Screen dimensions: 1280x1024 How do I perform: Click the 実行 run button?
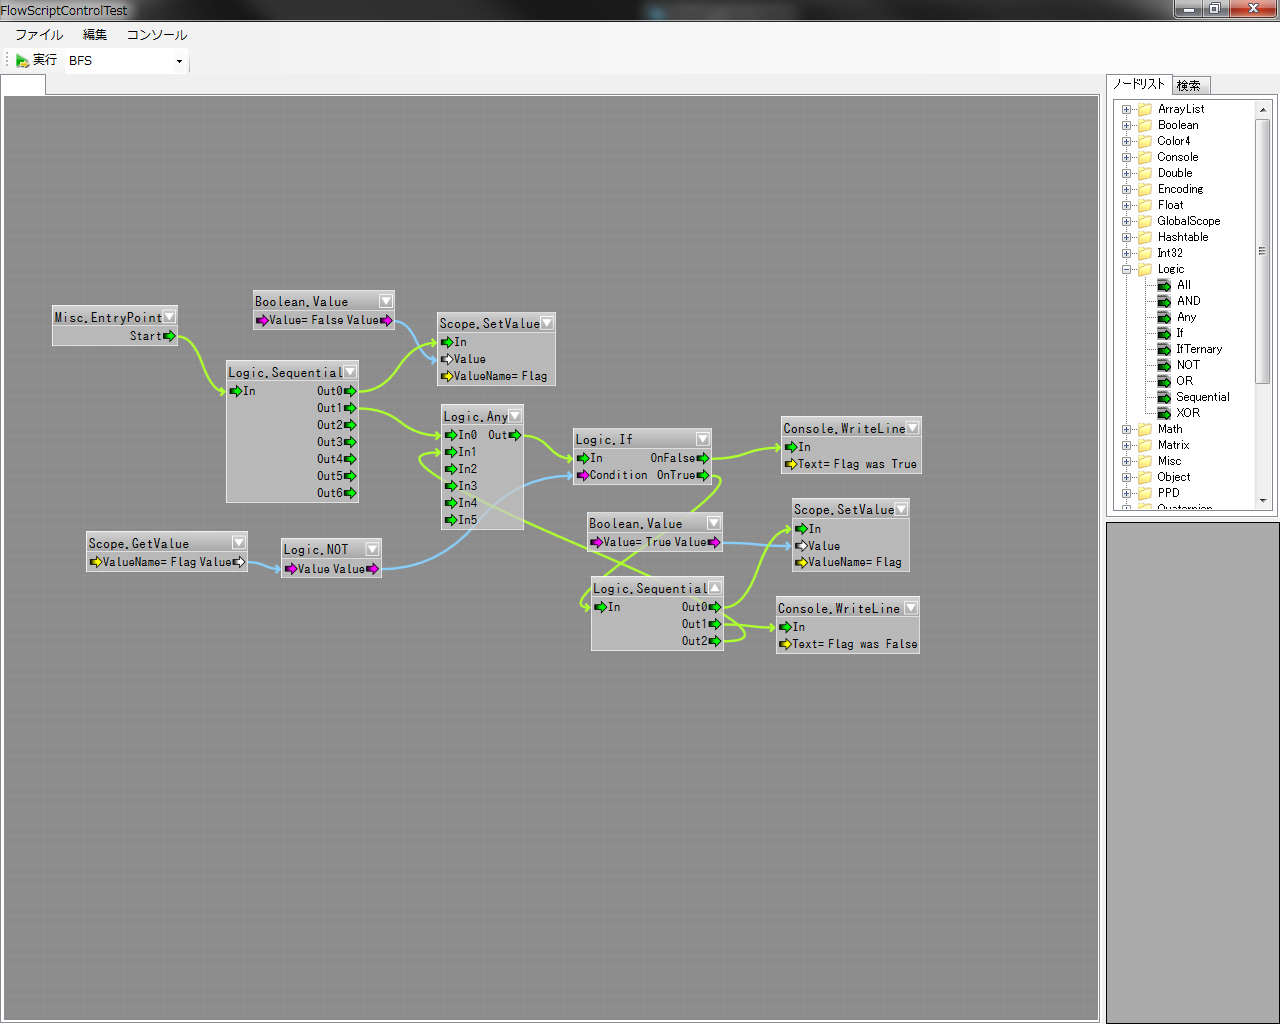coord(37,61)
